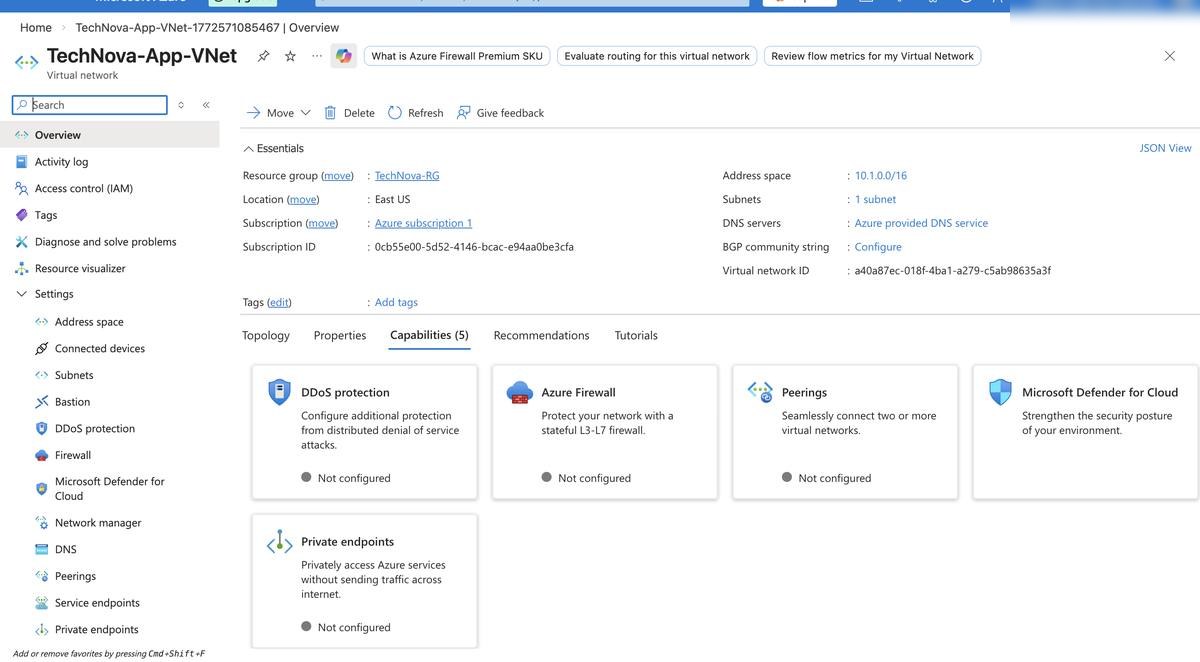Collapse the Essentials section
This screenshot has height=662, width=1200.
coord(273,148)
